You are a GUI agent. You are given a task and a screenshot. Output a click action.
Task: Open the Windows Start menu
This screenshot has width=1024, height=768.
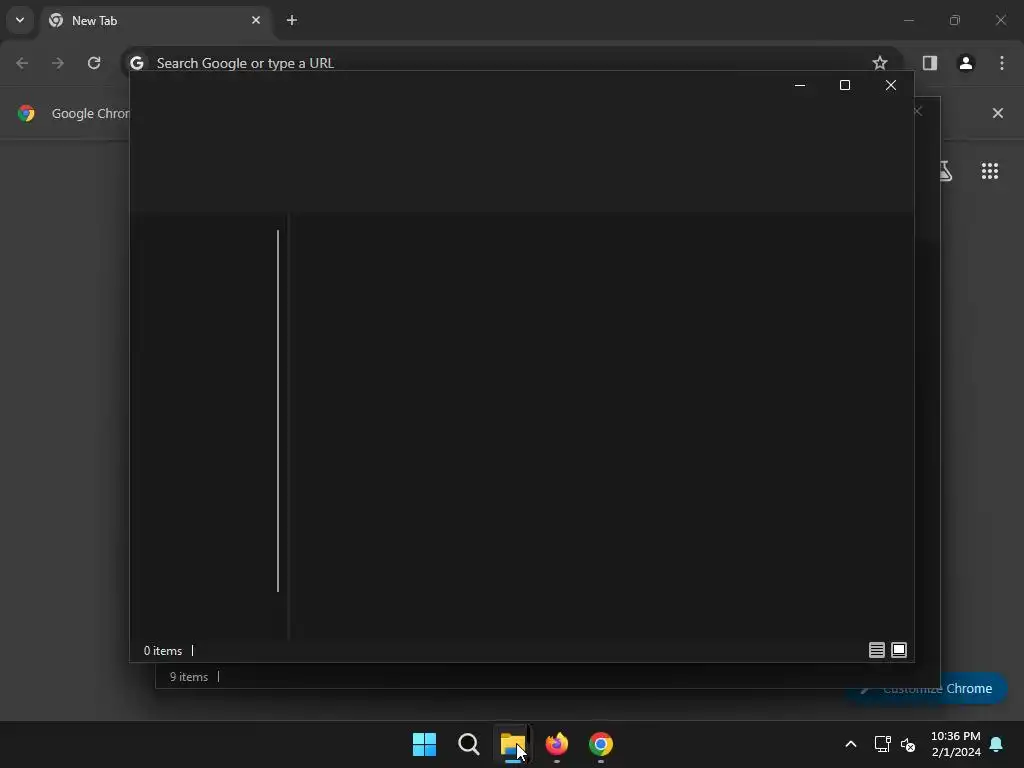pos(424,744)
